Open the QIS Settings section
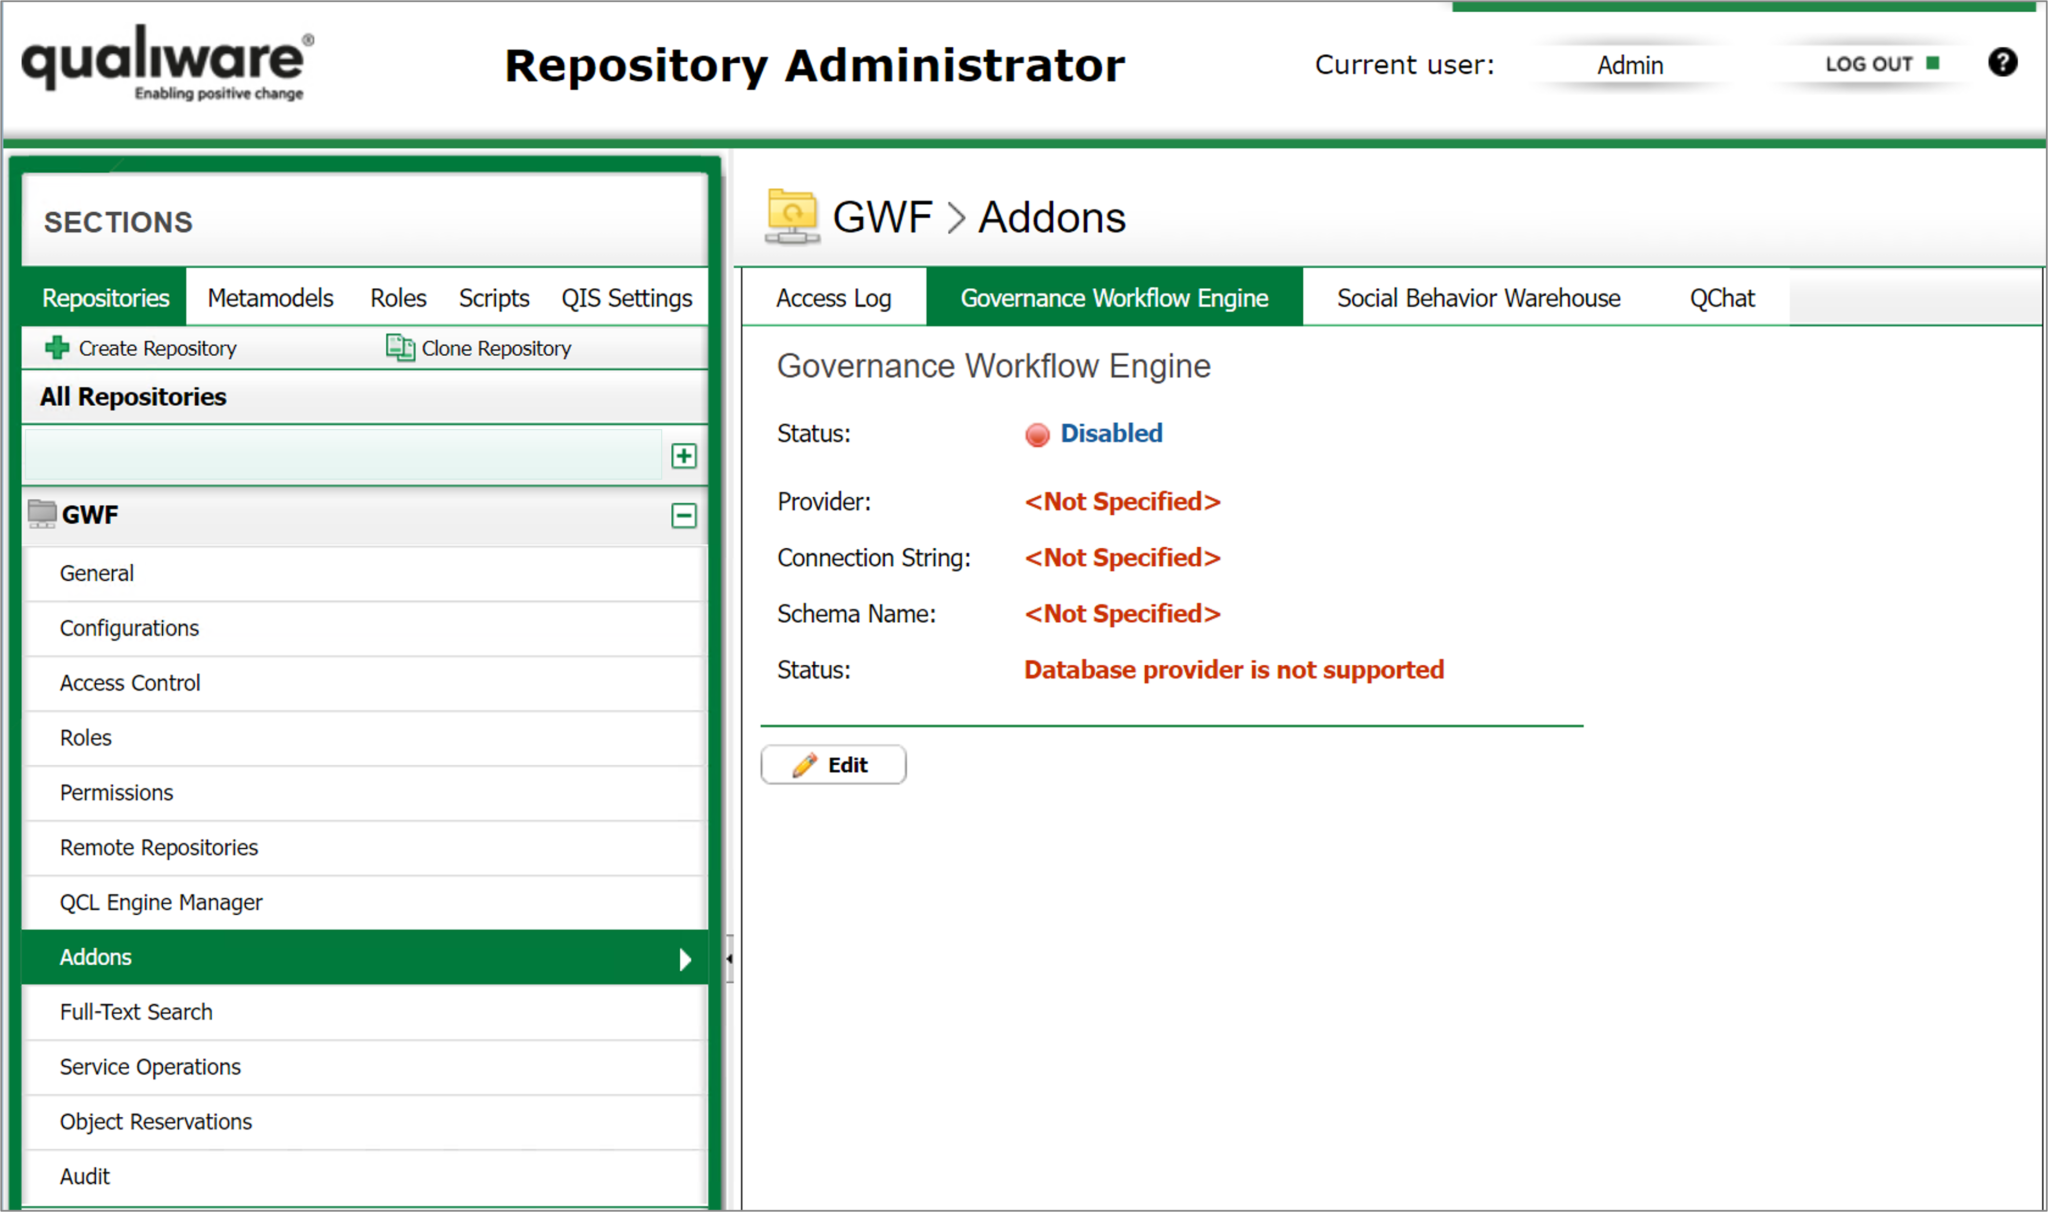 tap(626, 297)
